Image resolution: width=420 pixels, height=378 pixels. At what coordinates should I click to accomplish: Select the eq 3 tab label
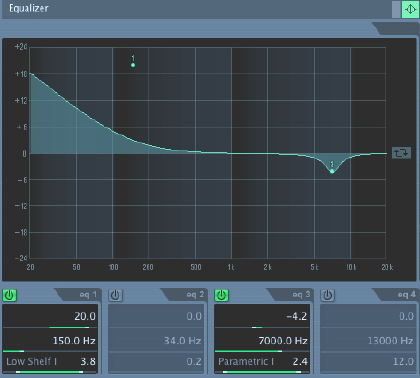point(301,295)
